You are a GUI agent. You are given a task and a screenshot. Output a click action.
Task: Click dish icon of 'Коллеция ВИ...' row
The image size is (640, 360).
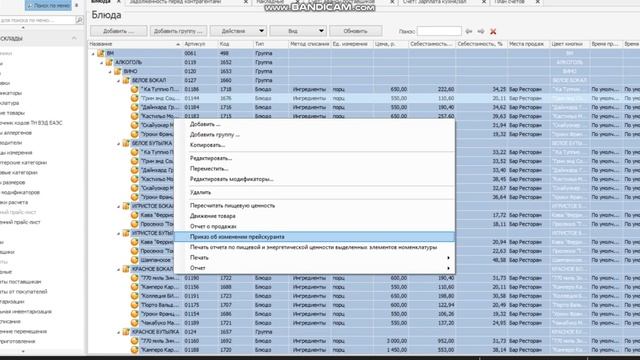pyautogui.click(x=134, y=296)
